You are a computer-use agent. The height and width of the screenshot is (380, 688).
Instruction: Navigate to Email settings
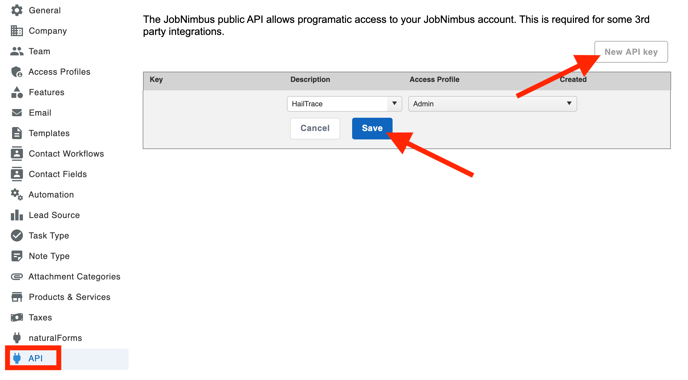point(40,113)
